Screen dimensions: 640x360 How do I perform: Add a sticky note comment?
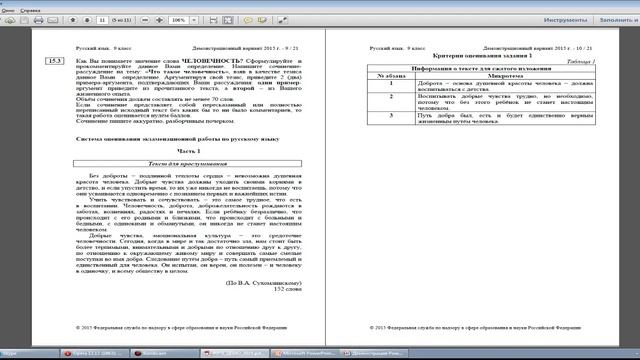[x=248, y=20]
